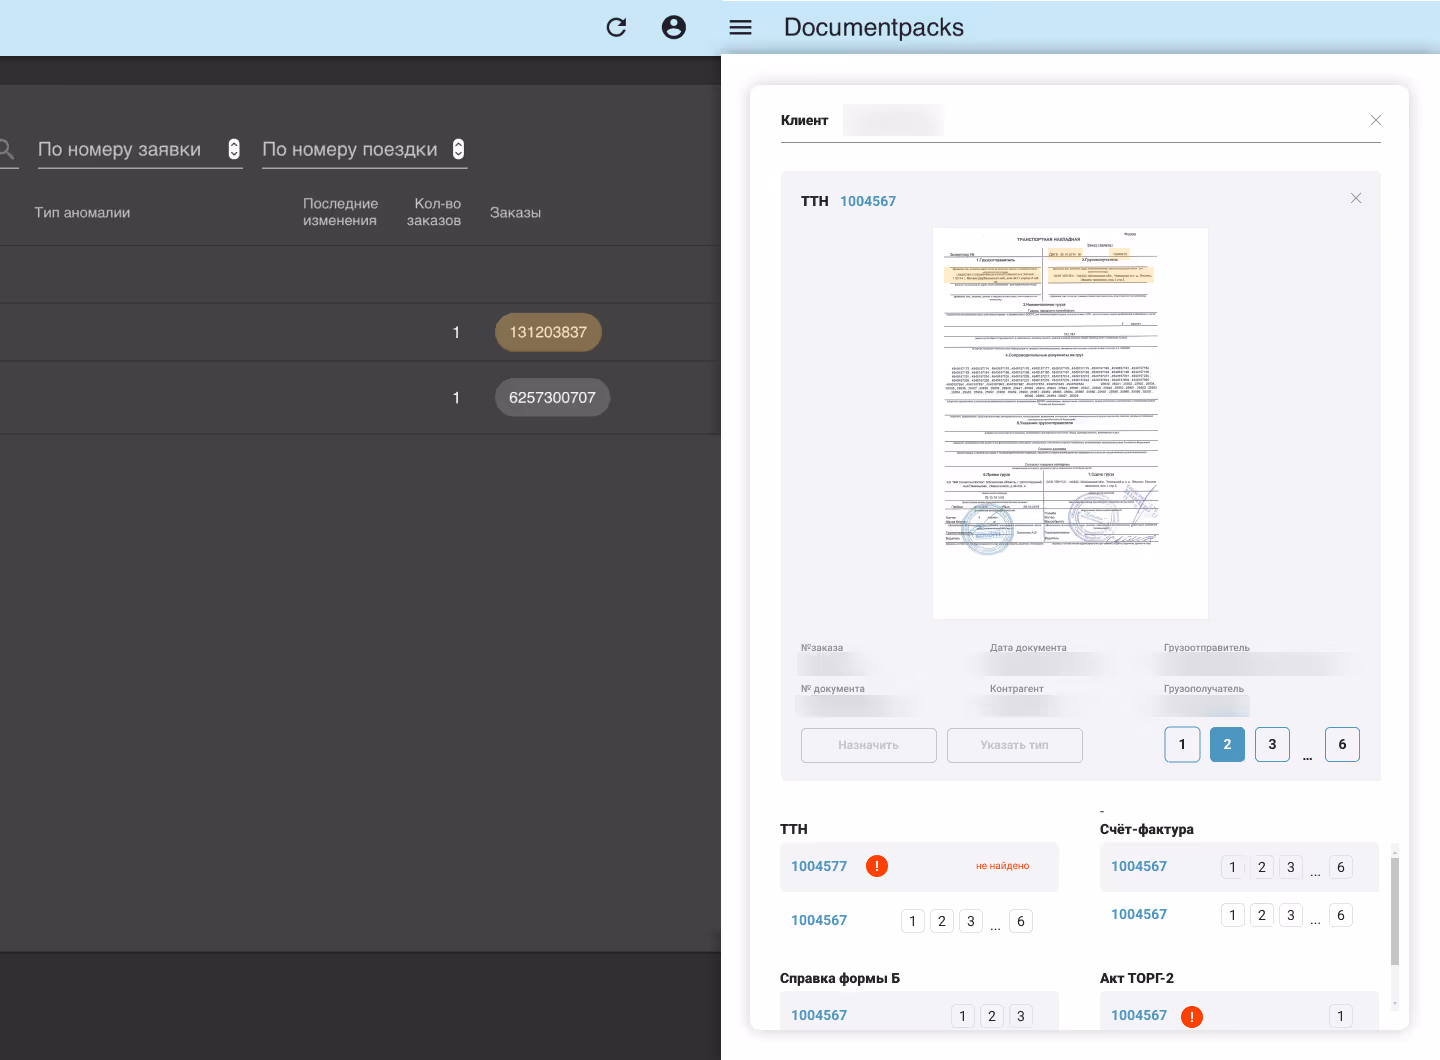Go to page 1 in the preview card pagination

tap(1182, 744)
